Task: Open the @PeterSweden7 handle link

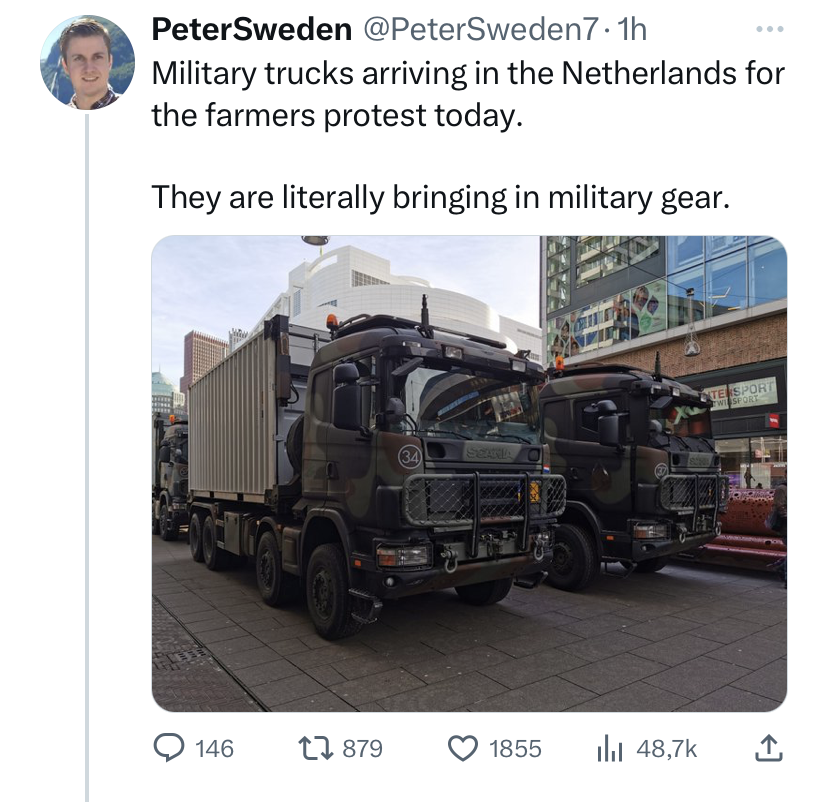Action: (481, 29)
